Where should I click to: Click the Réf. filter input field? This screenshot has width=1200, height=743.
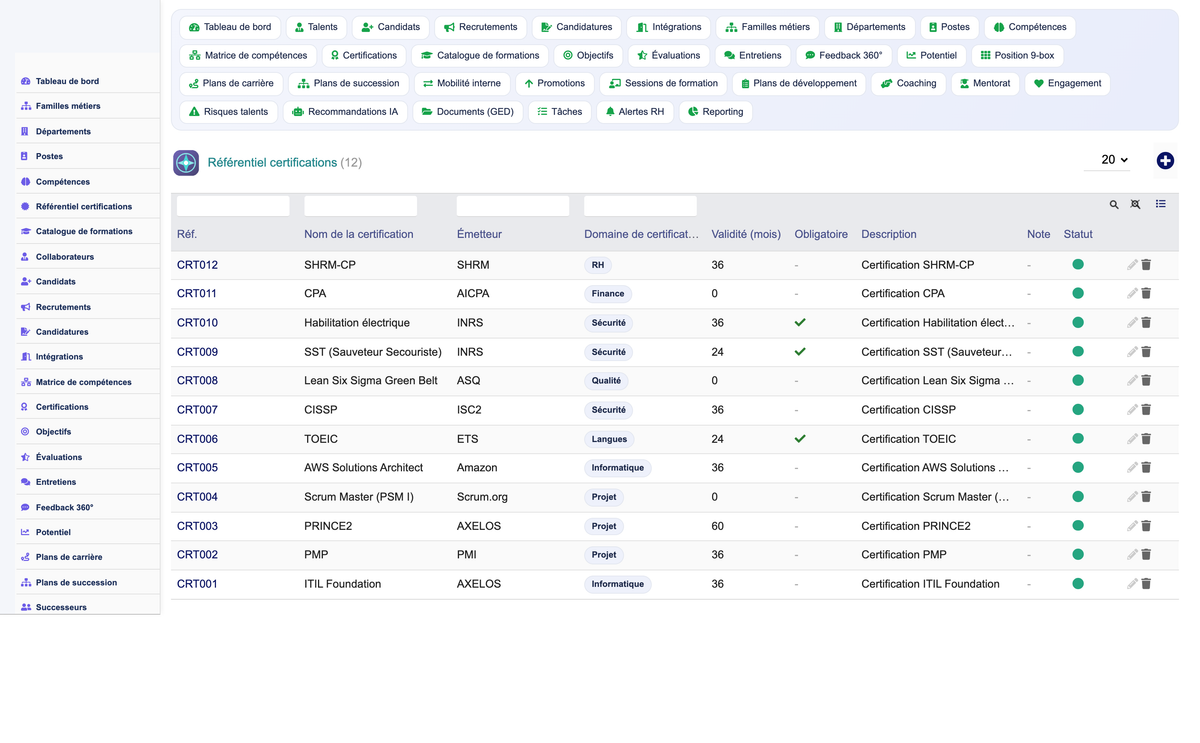coord(233,206)
